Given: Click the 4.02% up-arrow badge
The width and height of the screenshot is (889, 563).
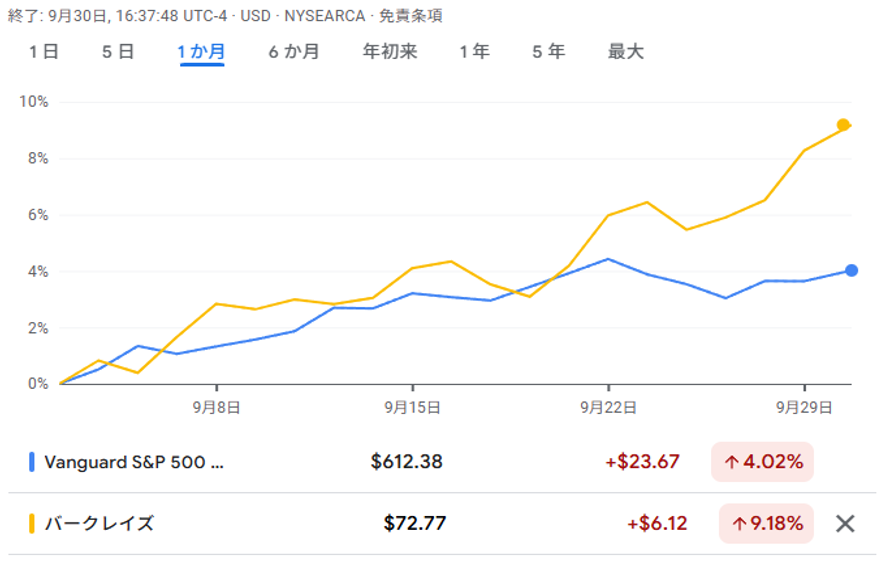Looking at the screenshot, I should [762, 462].
